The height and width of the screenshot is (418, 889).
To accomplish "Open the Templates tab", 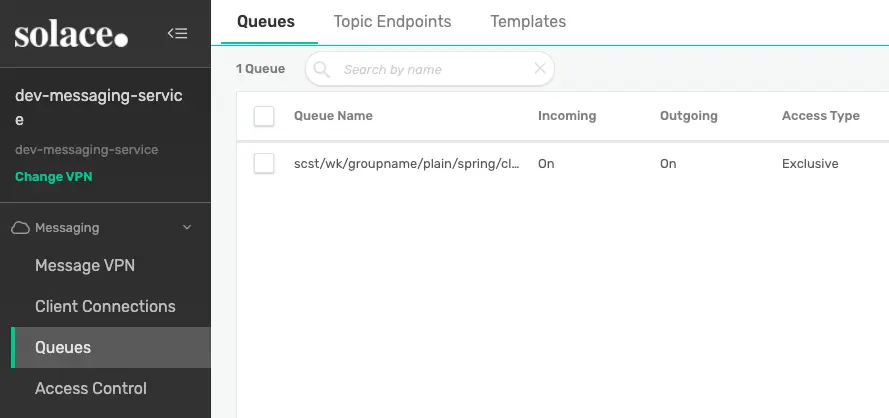I will click(528, 21).
